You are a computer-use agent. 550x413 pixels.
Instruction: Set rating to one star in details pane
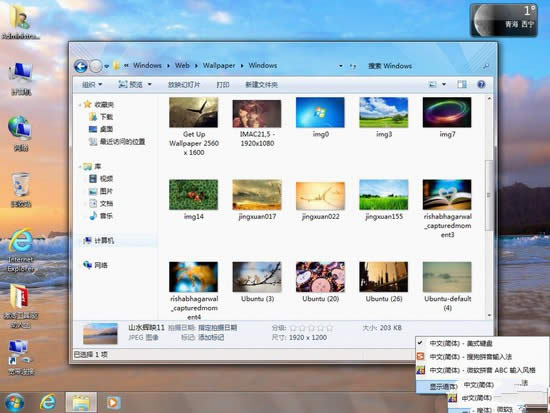(293, 328)
